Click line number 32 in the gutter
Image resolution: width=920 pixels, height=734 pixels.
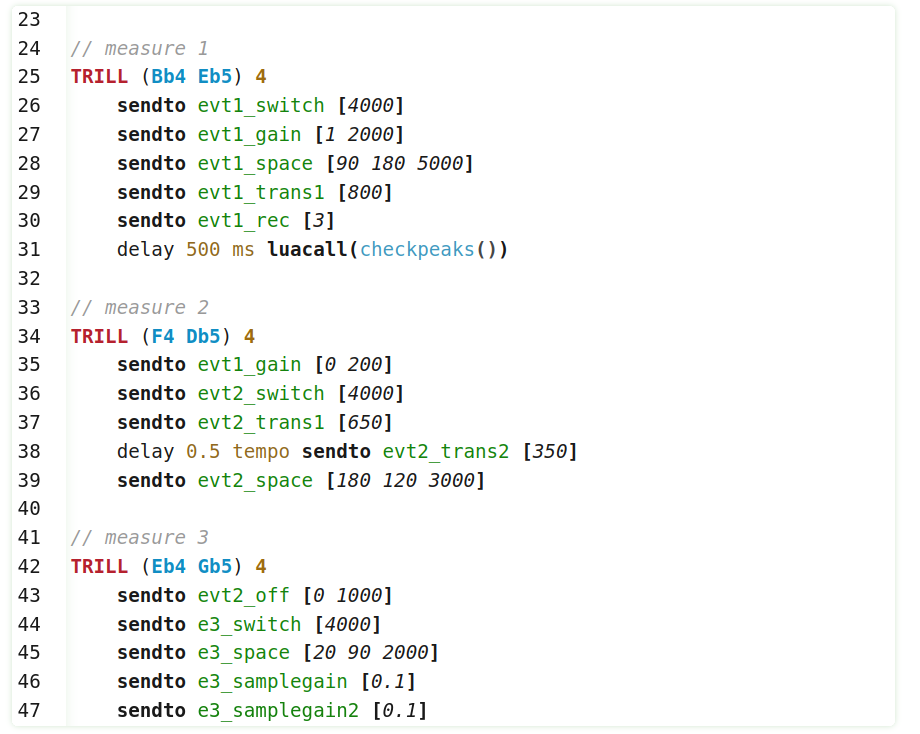tap(29, 278)
